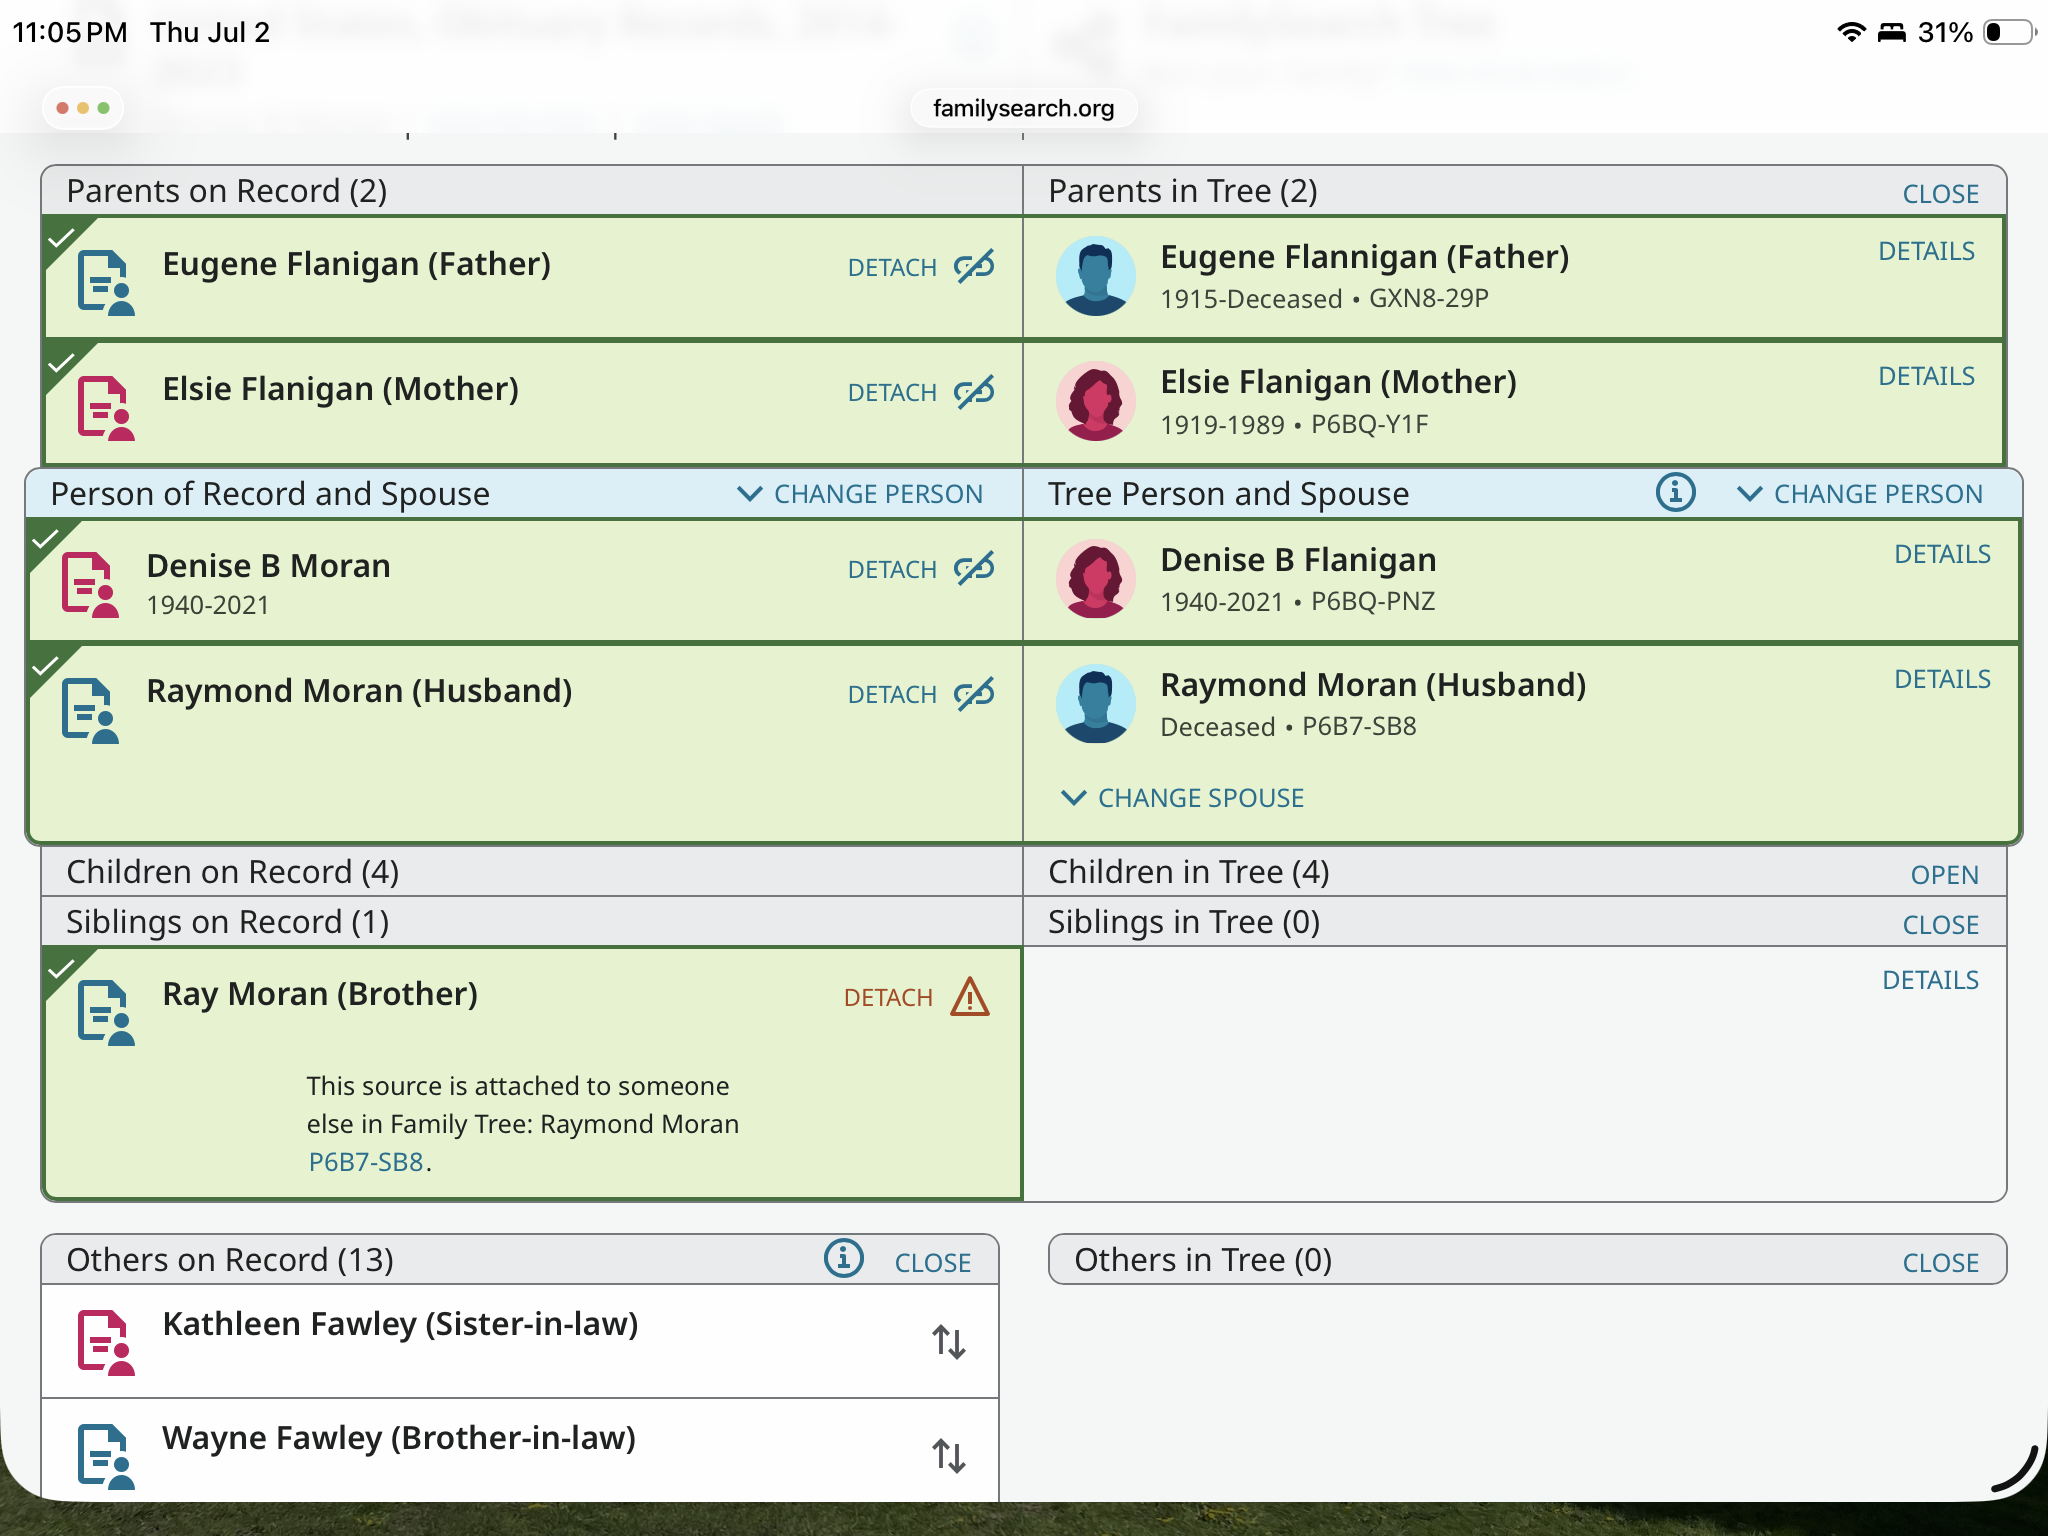This screenshot has height=1536, width=2048.
Task: Click Denise B Moran record document icon
Action: point(90,585)
